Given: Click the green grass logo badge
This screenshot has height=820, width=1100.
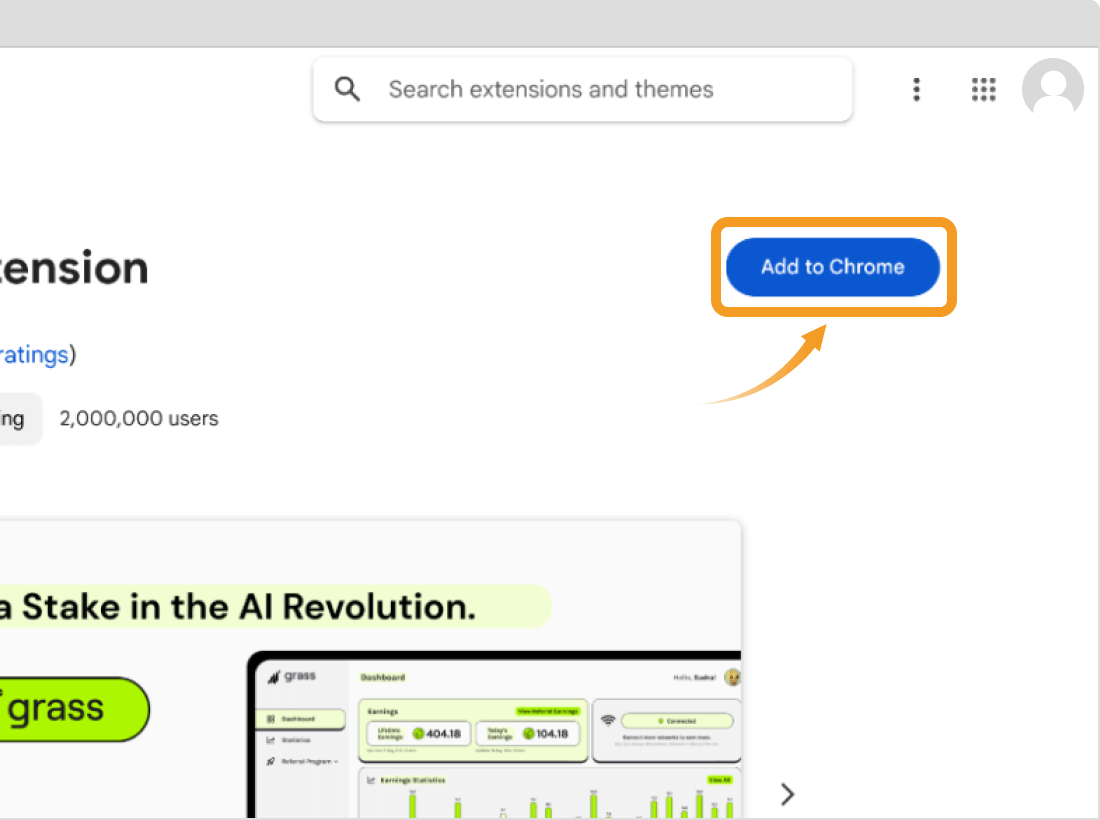Looking at the screenshot, I should [x=74, y=708].
